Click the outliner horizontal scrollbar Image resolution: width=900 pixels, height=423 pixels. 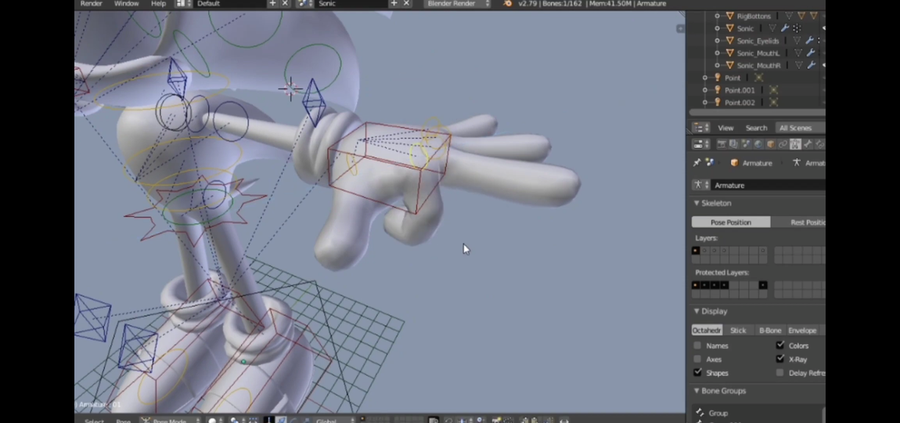[x=757, y=113]
